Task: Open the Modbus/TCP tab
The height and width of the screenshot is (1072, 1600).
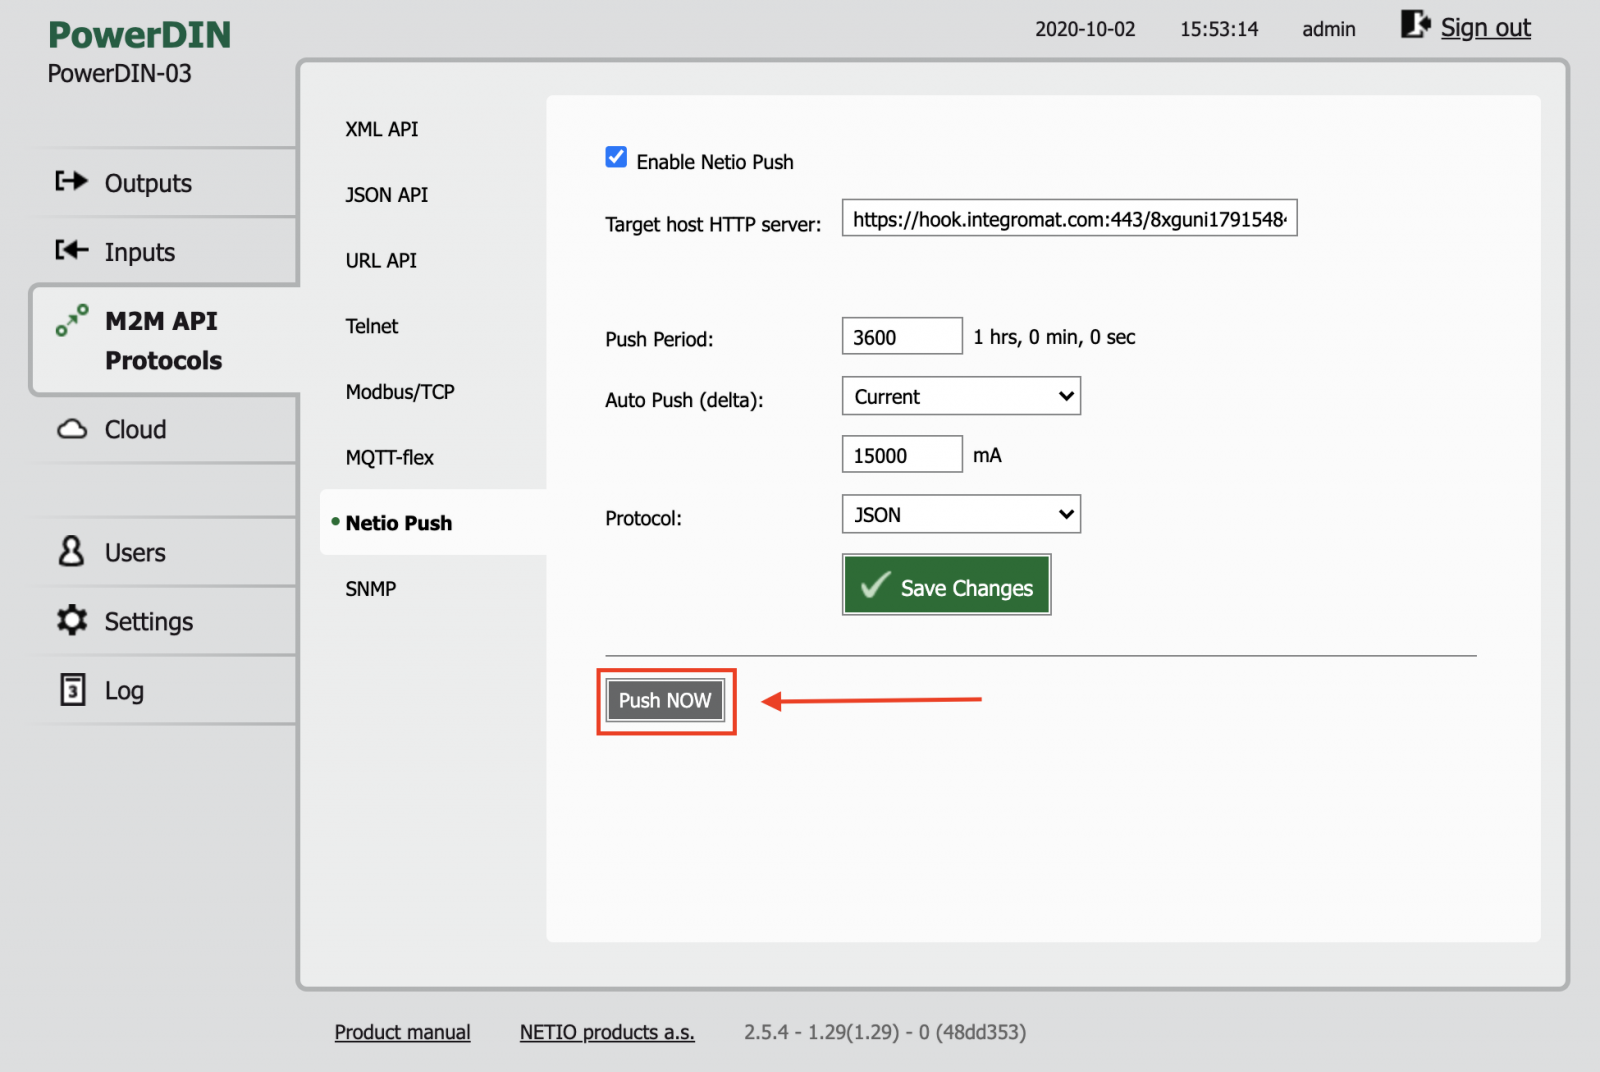Action: coord(400,392)
